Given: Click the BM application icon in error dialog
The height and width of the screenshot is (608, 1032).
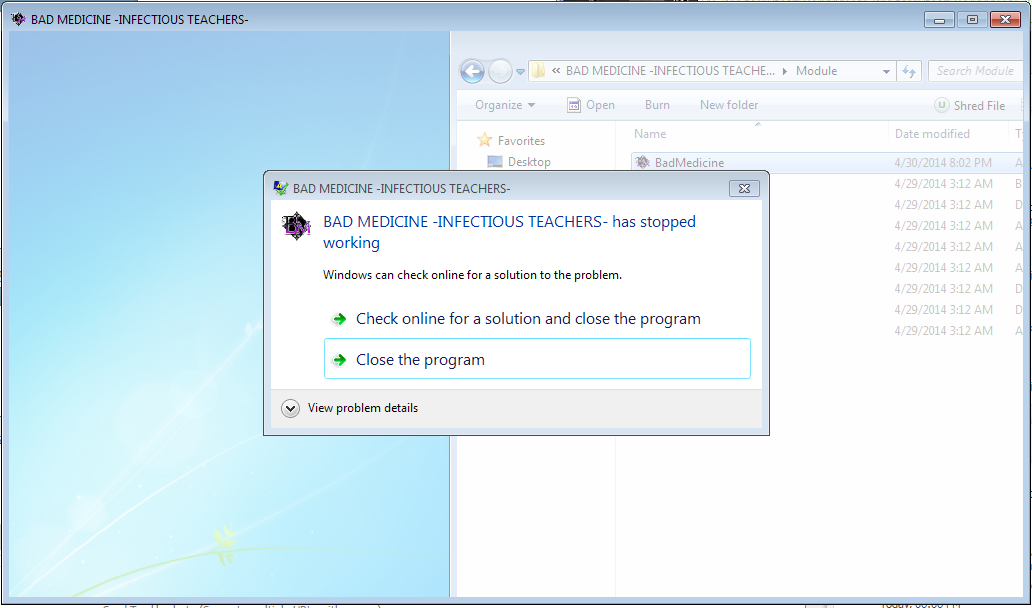Looking at the screenshot, I should coord(296,226).
